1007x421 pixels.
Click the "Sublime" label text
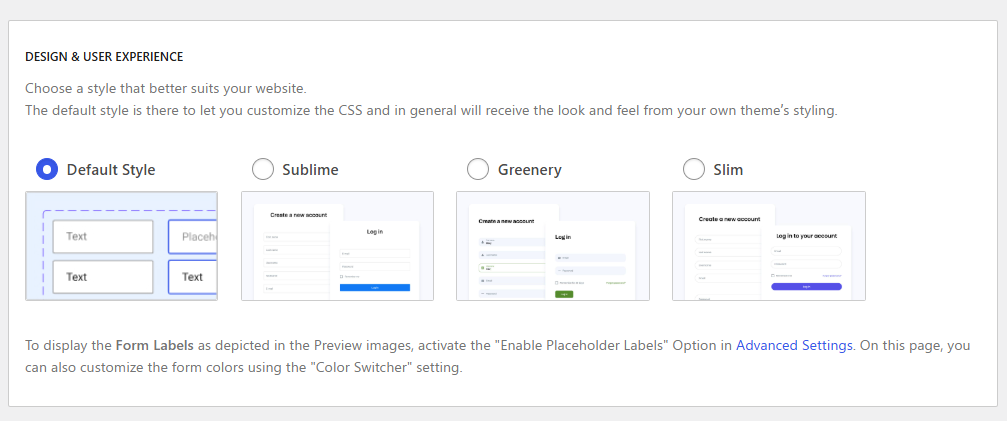(310, 170)
